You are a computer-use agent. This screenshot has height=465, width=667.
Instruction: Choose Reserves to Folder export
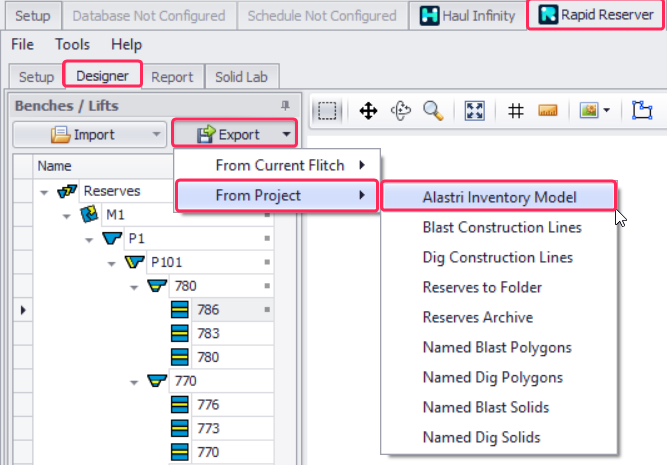499,287
